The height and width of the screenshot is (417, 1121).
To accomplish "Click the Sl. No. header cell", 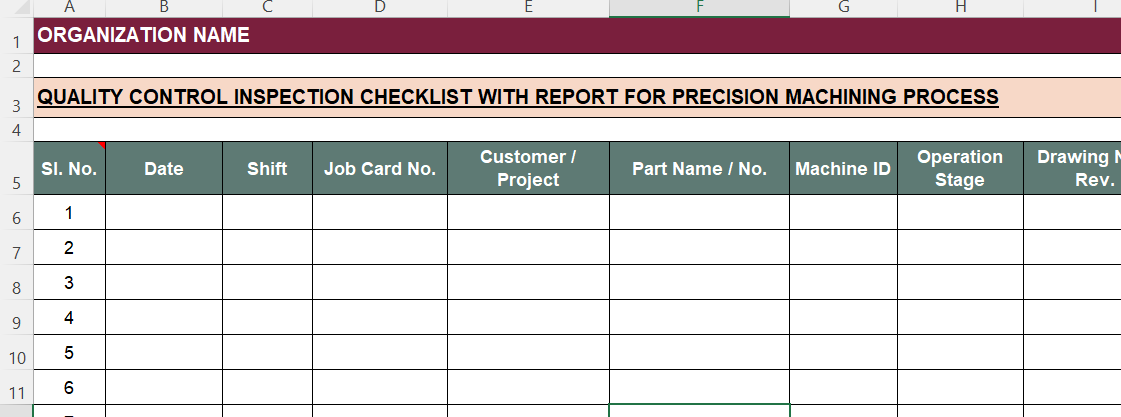I will (x=69, y=169).
